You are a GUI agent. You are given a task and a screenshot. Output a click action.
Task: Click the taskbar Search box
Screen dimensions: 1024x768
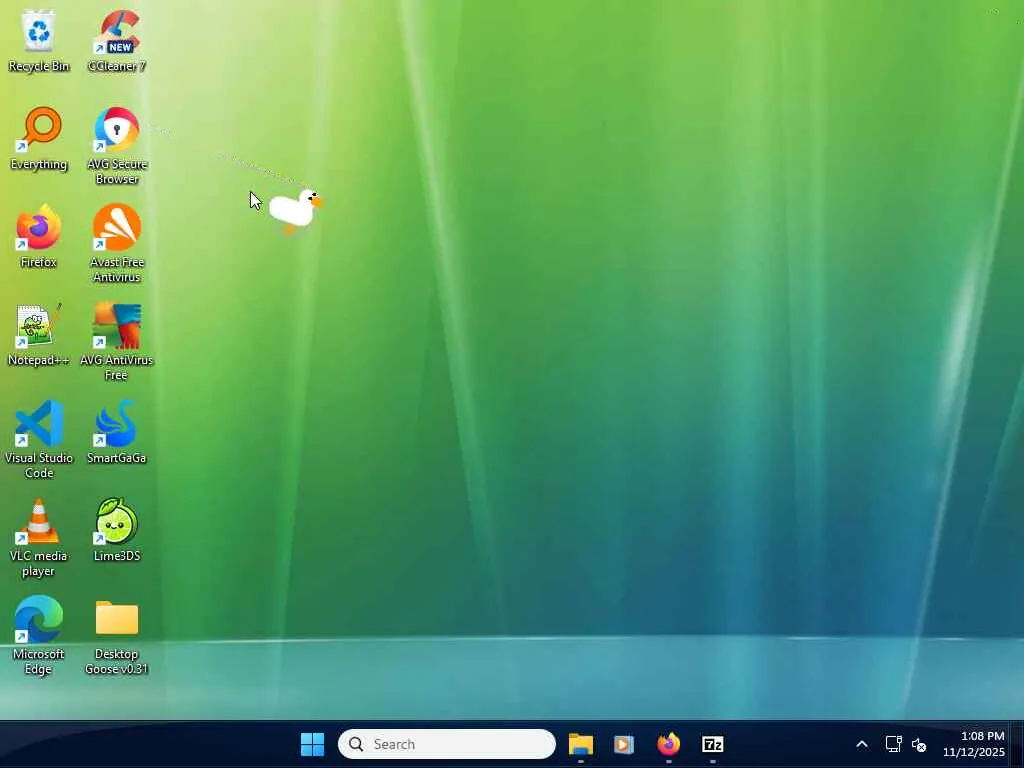447,744
